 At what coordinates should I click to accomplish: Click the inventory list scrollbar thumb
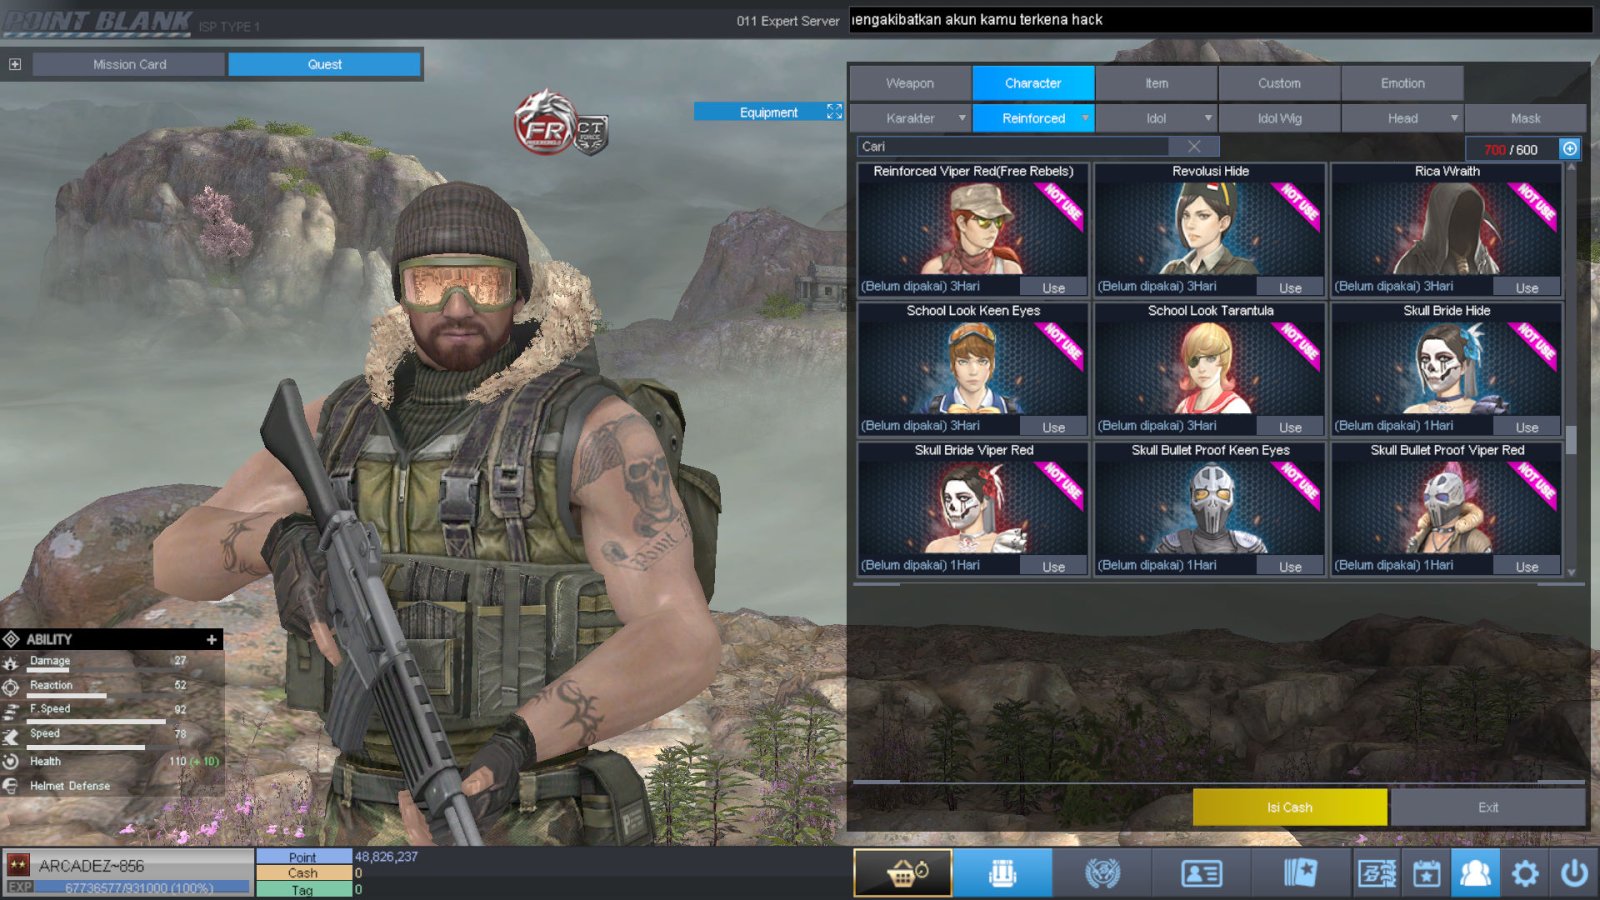(1571, 440)
